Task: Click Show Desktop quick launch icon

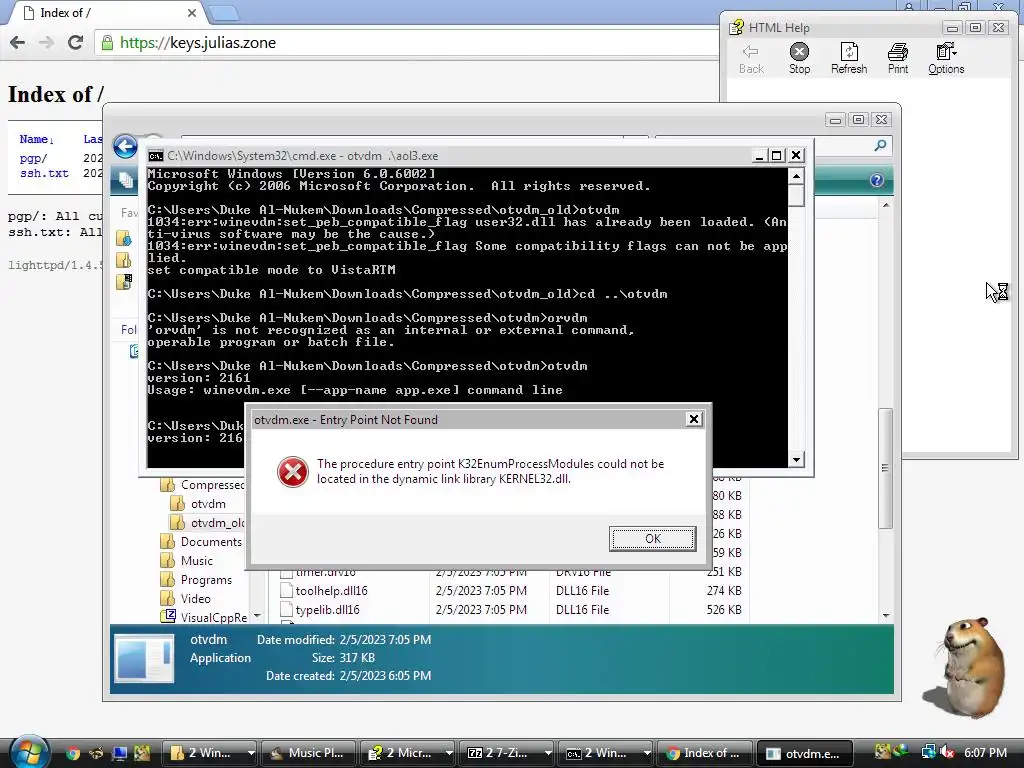Action: click(x=119, y=753)
